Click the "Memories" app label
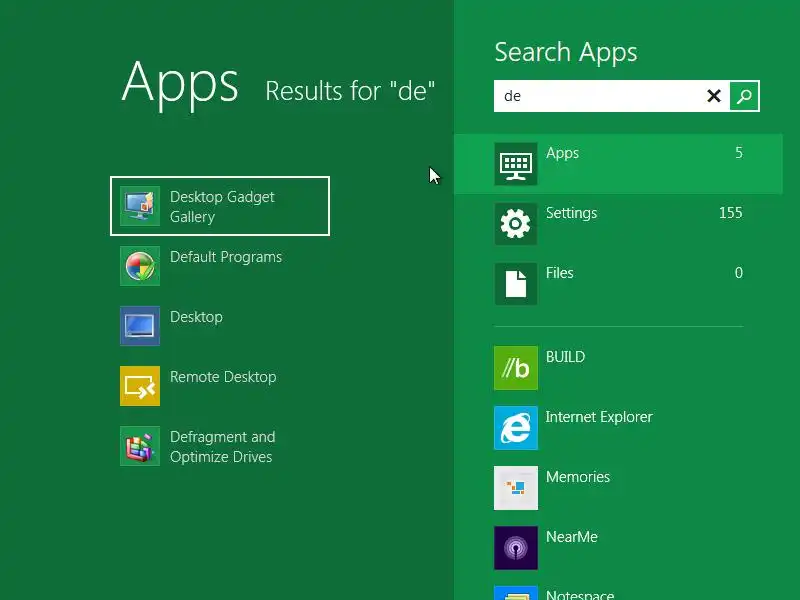 click(578, 477)
